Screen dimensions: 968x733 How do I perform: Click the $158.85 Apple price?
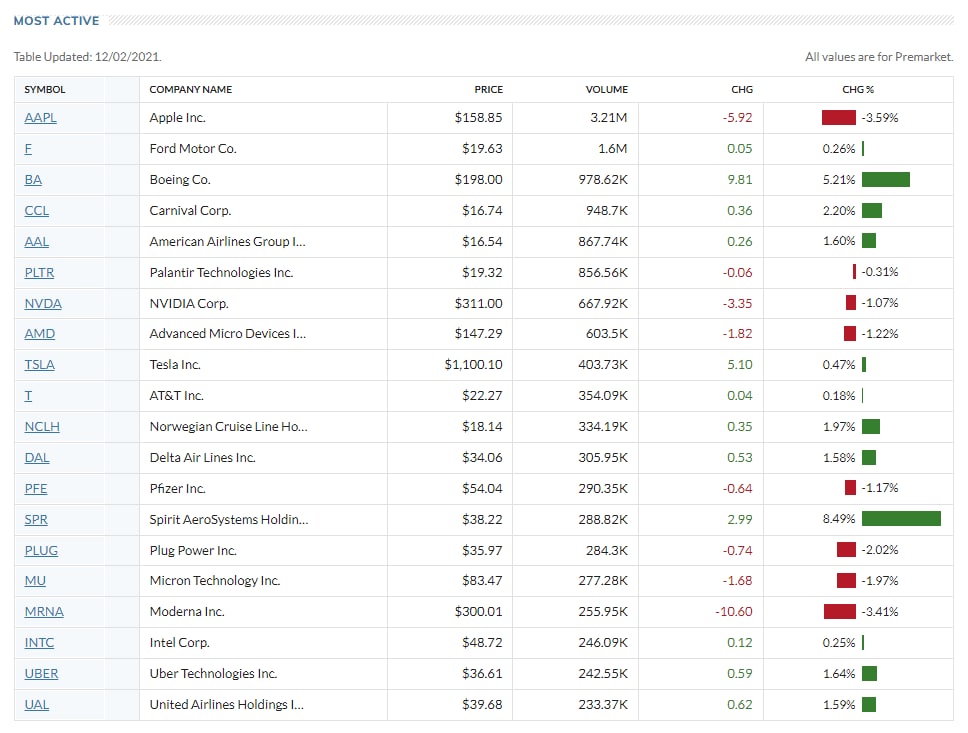click(x=478, y=117)
